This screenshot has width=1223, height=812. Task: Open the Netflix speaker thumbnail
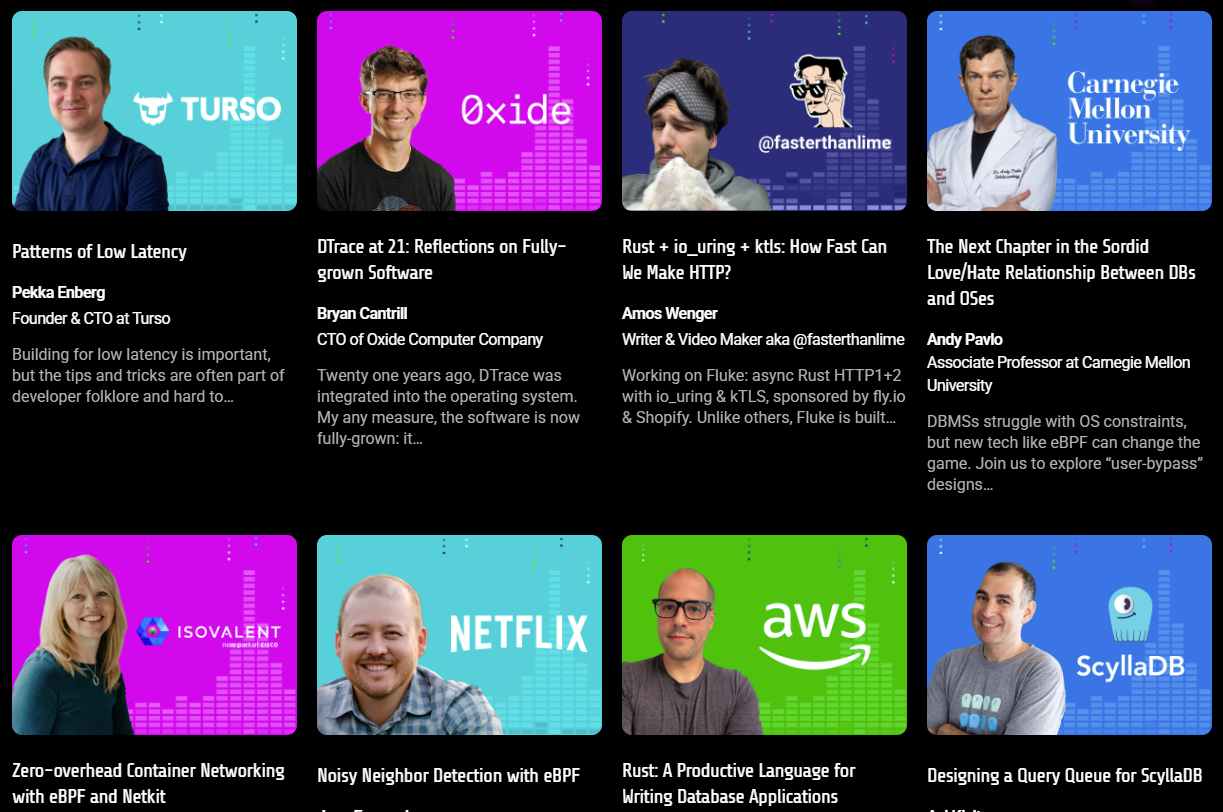(459, 635)
